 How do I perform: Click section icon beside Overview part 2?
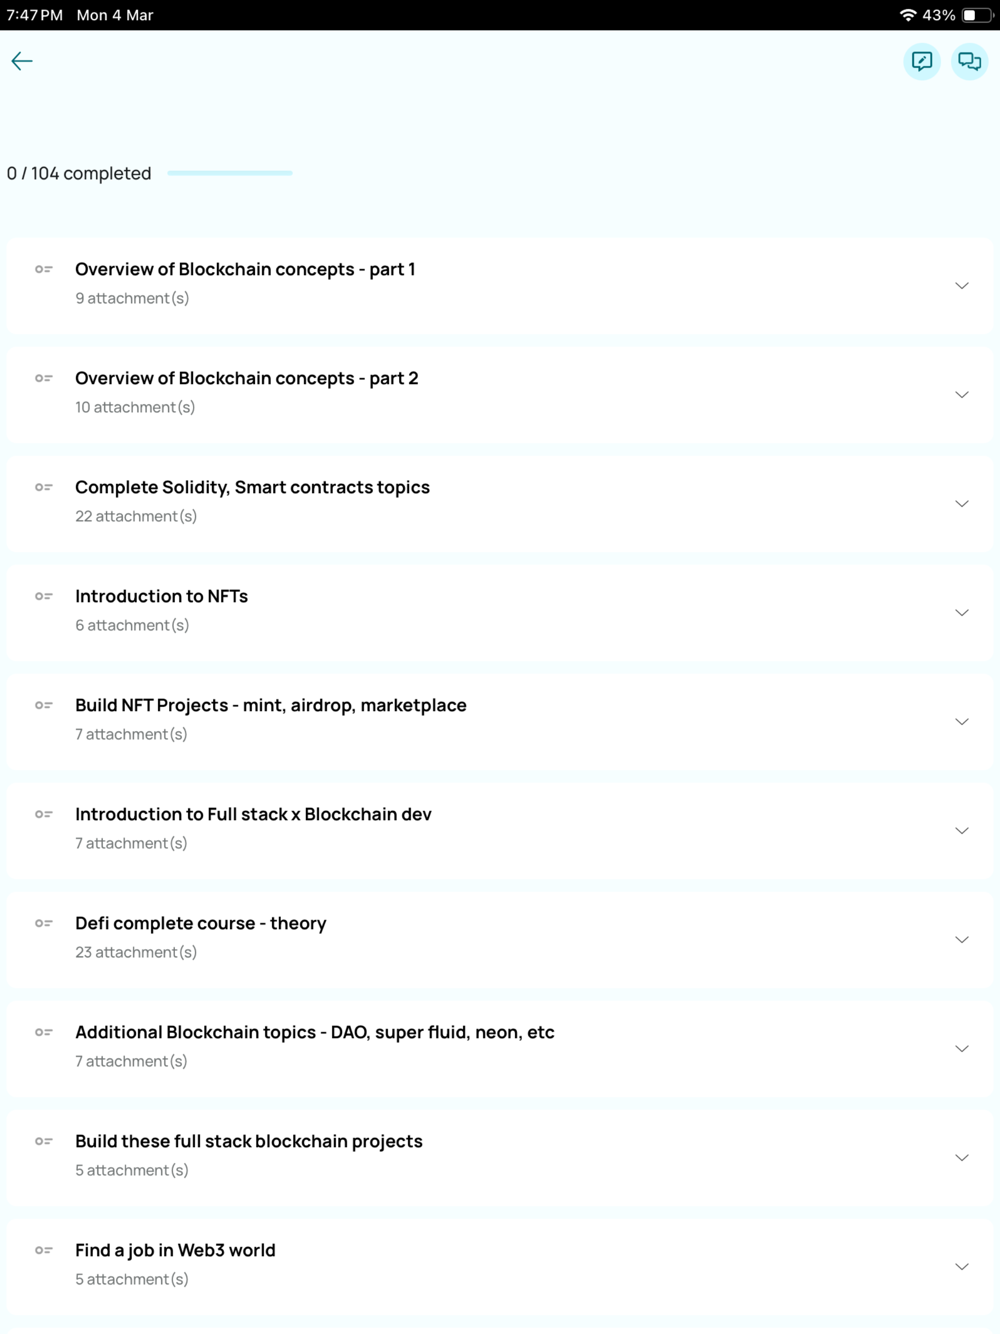pyautogui.click(x=44, y=378)
